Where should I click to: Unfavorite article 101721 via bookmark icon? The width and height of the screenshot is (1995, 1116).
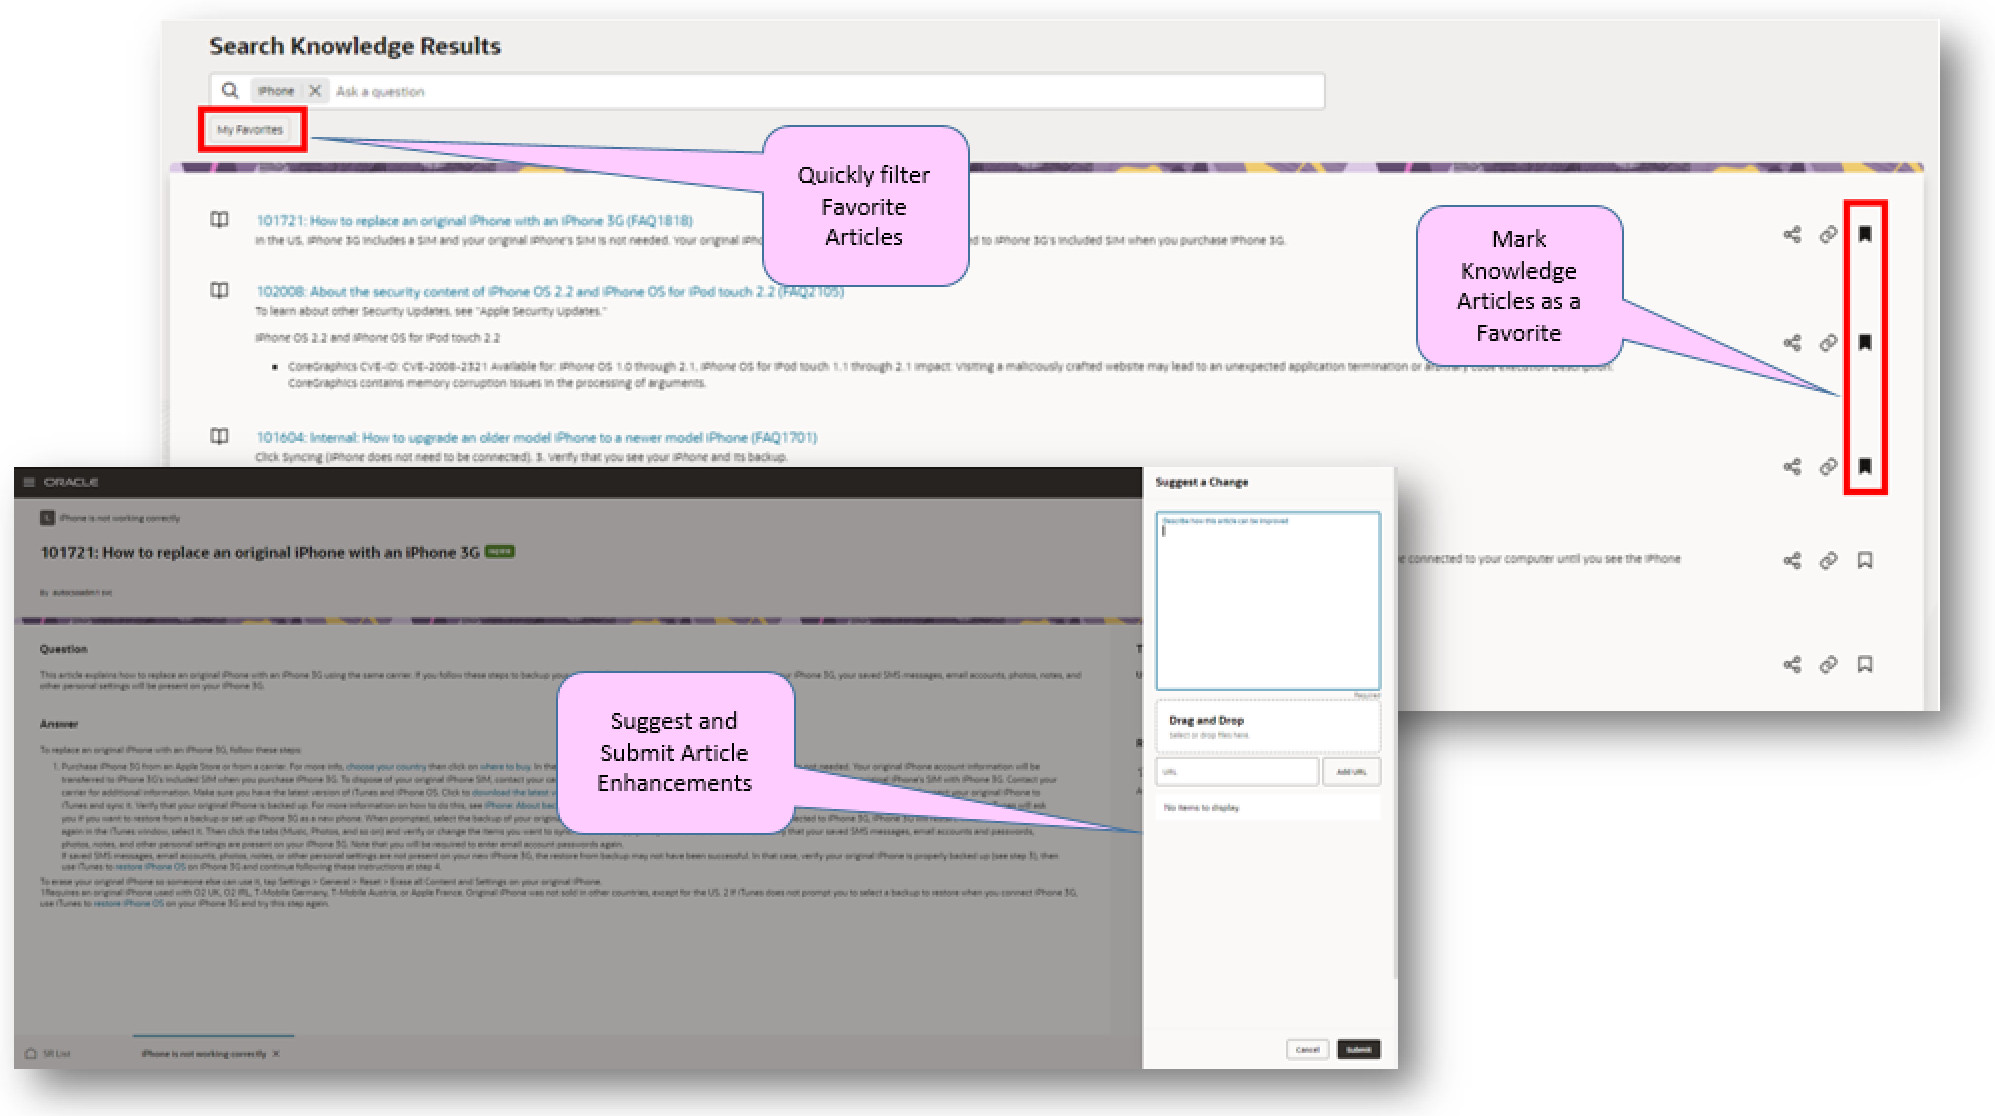[x=1865, y=234]
